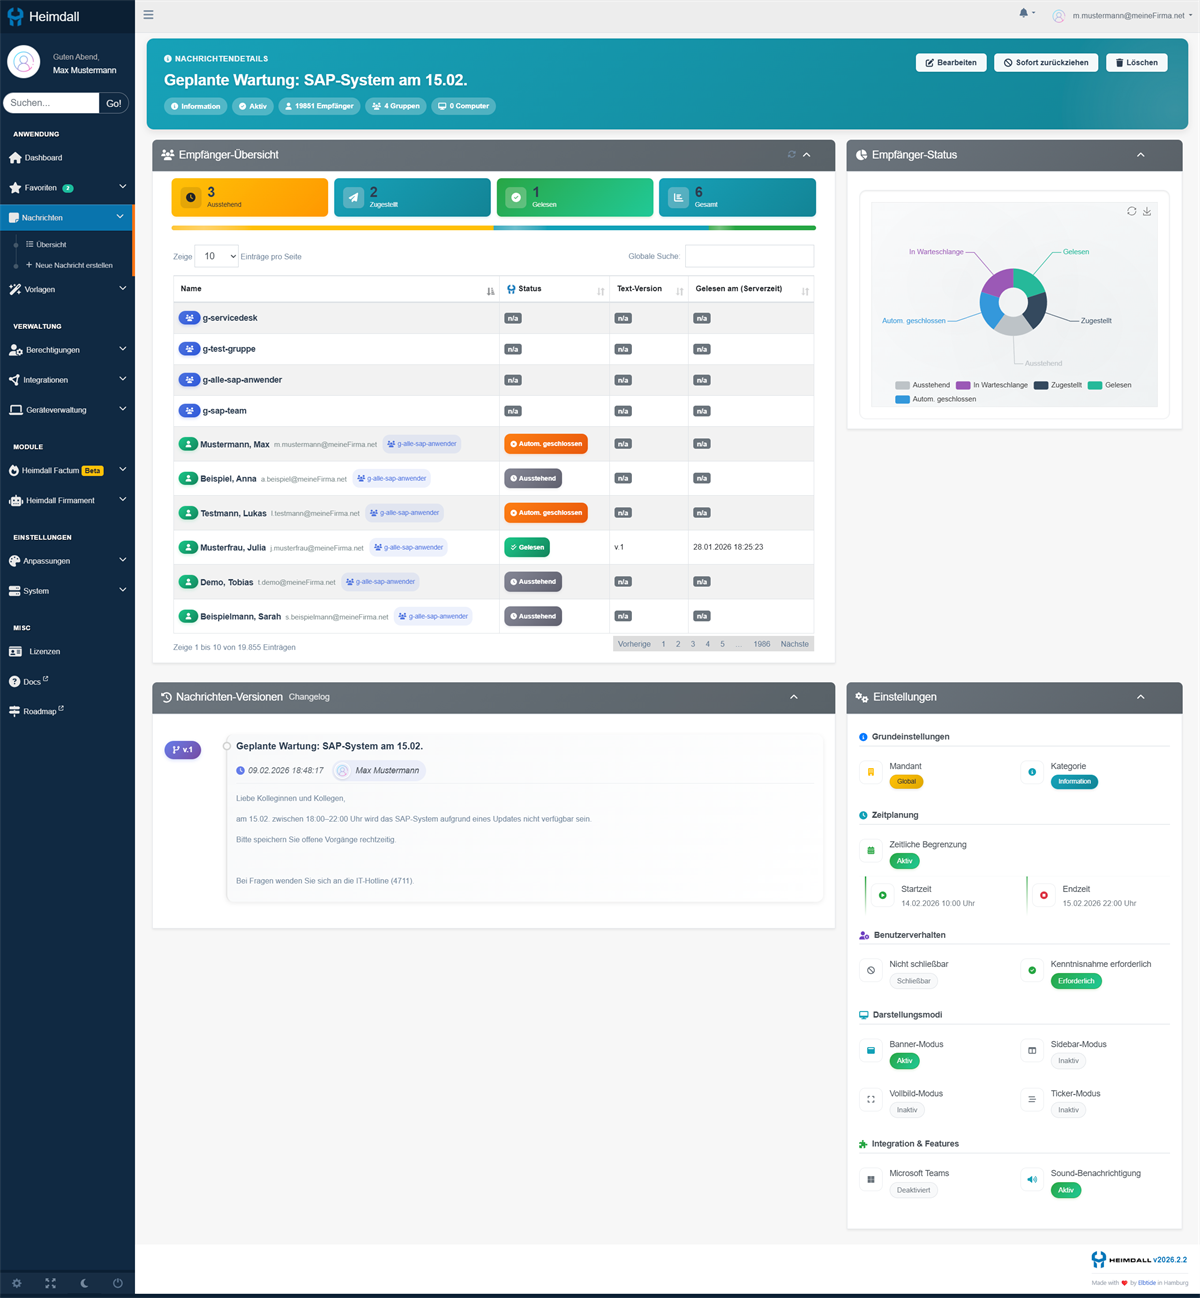Click Sofort zurückziehen button
The width and height of the screenshot is (1200, 1298).
point(1046,62)
